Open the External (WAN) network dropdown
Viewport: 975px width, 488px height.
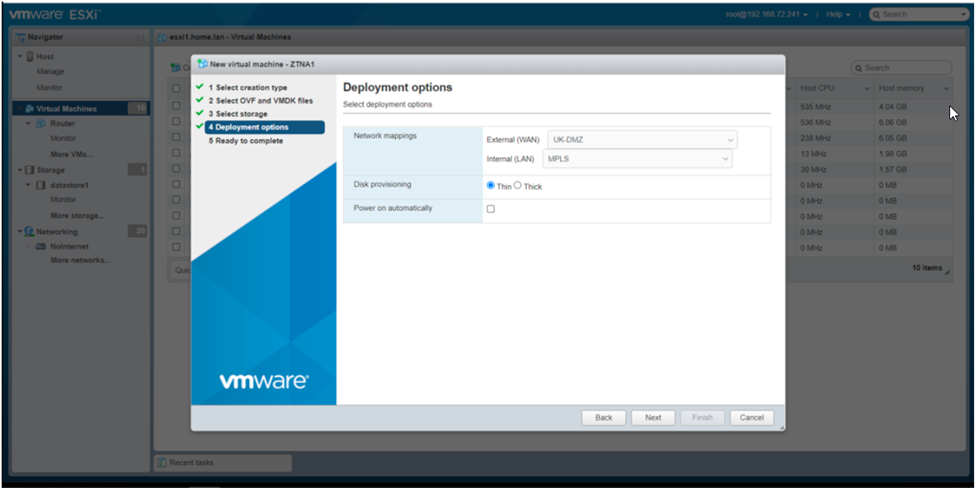(642, 140)
